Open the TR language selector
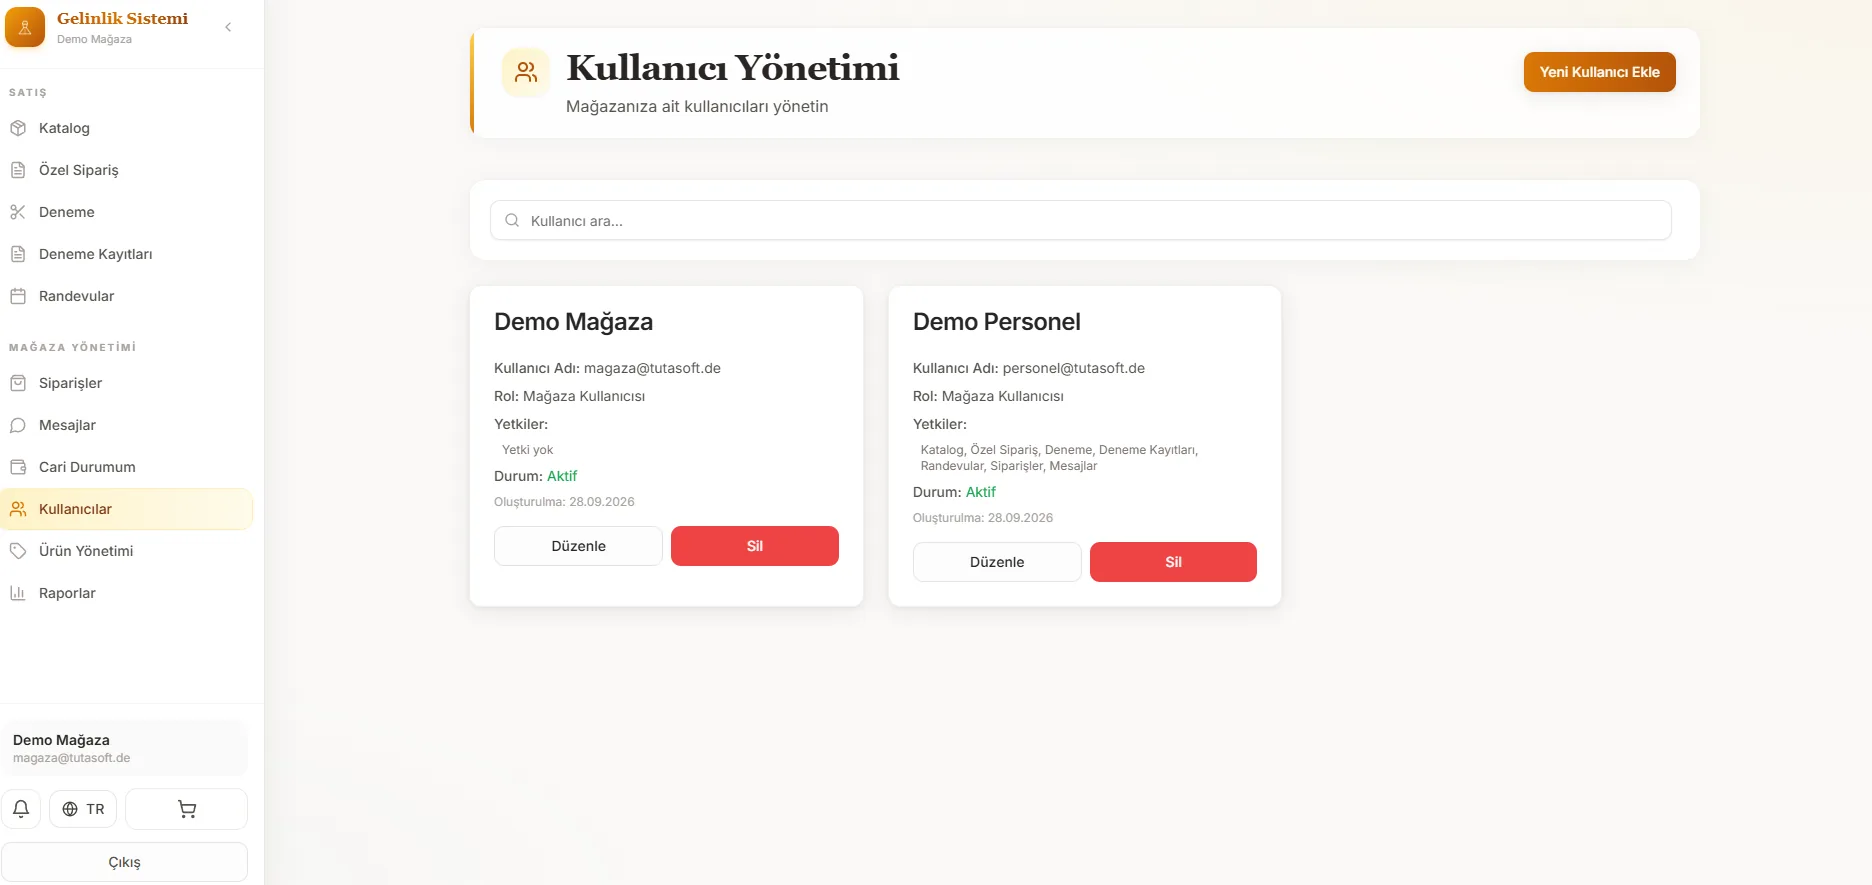1872x885 pixels. [x=83, y=809]
